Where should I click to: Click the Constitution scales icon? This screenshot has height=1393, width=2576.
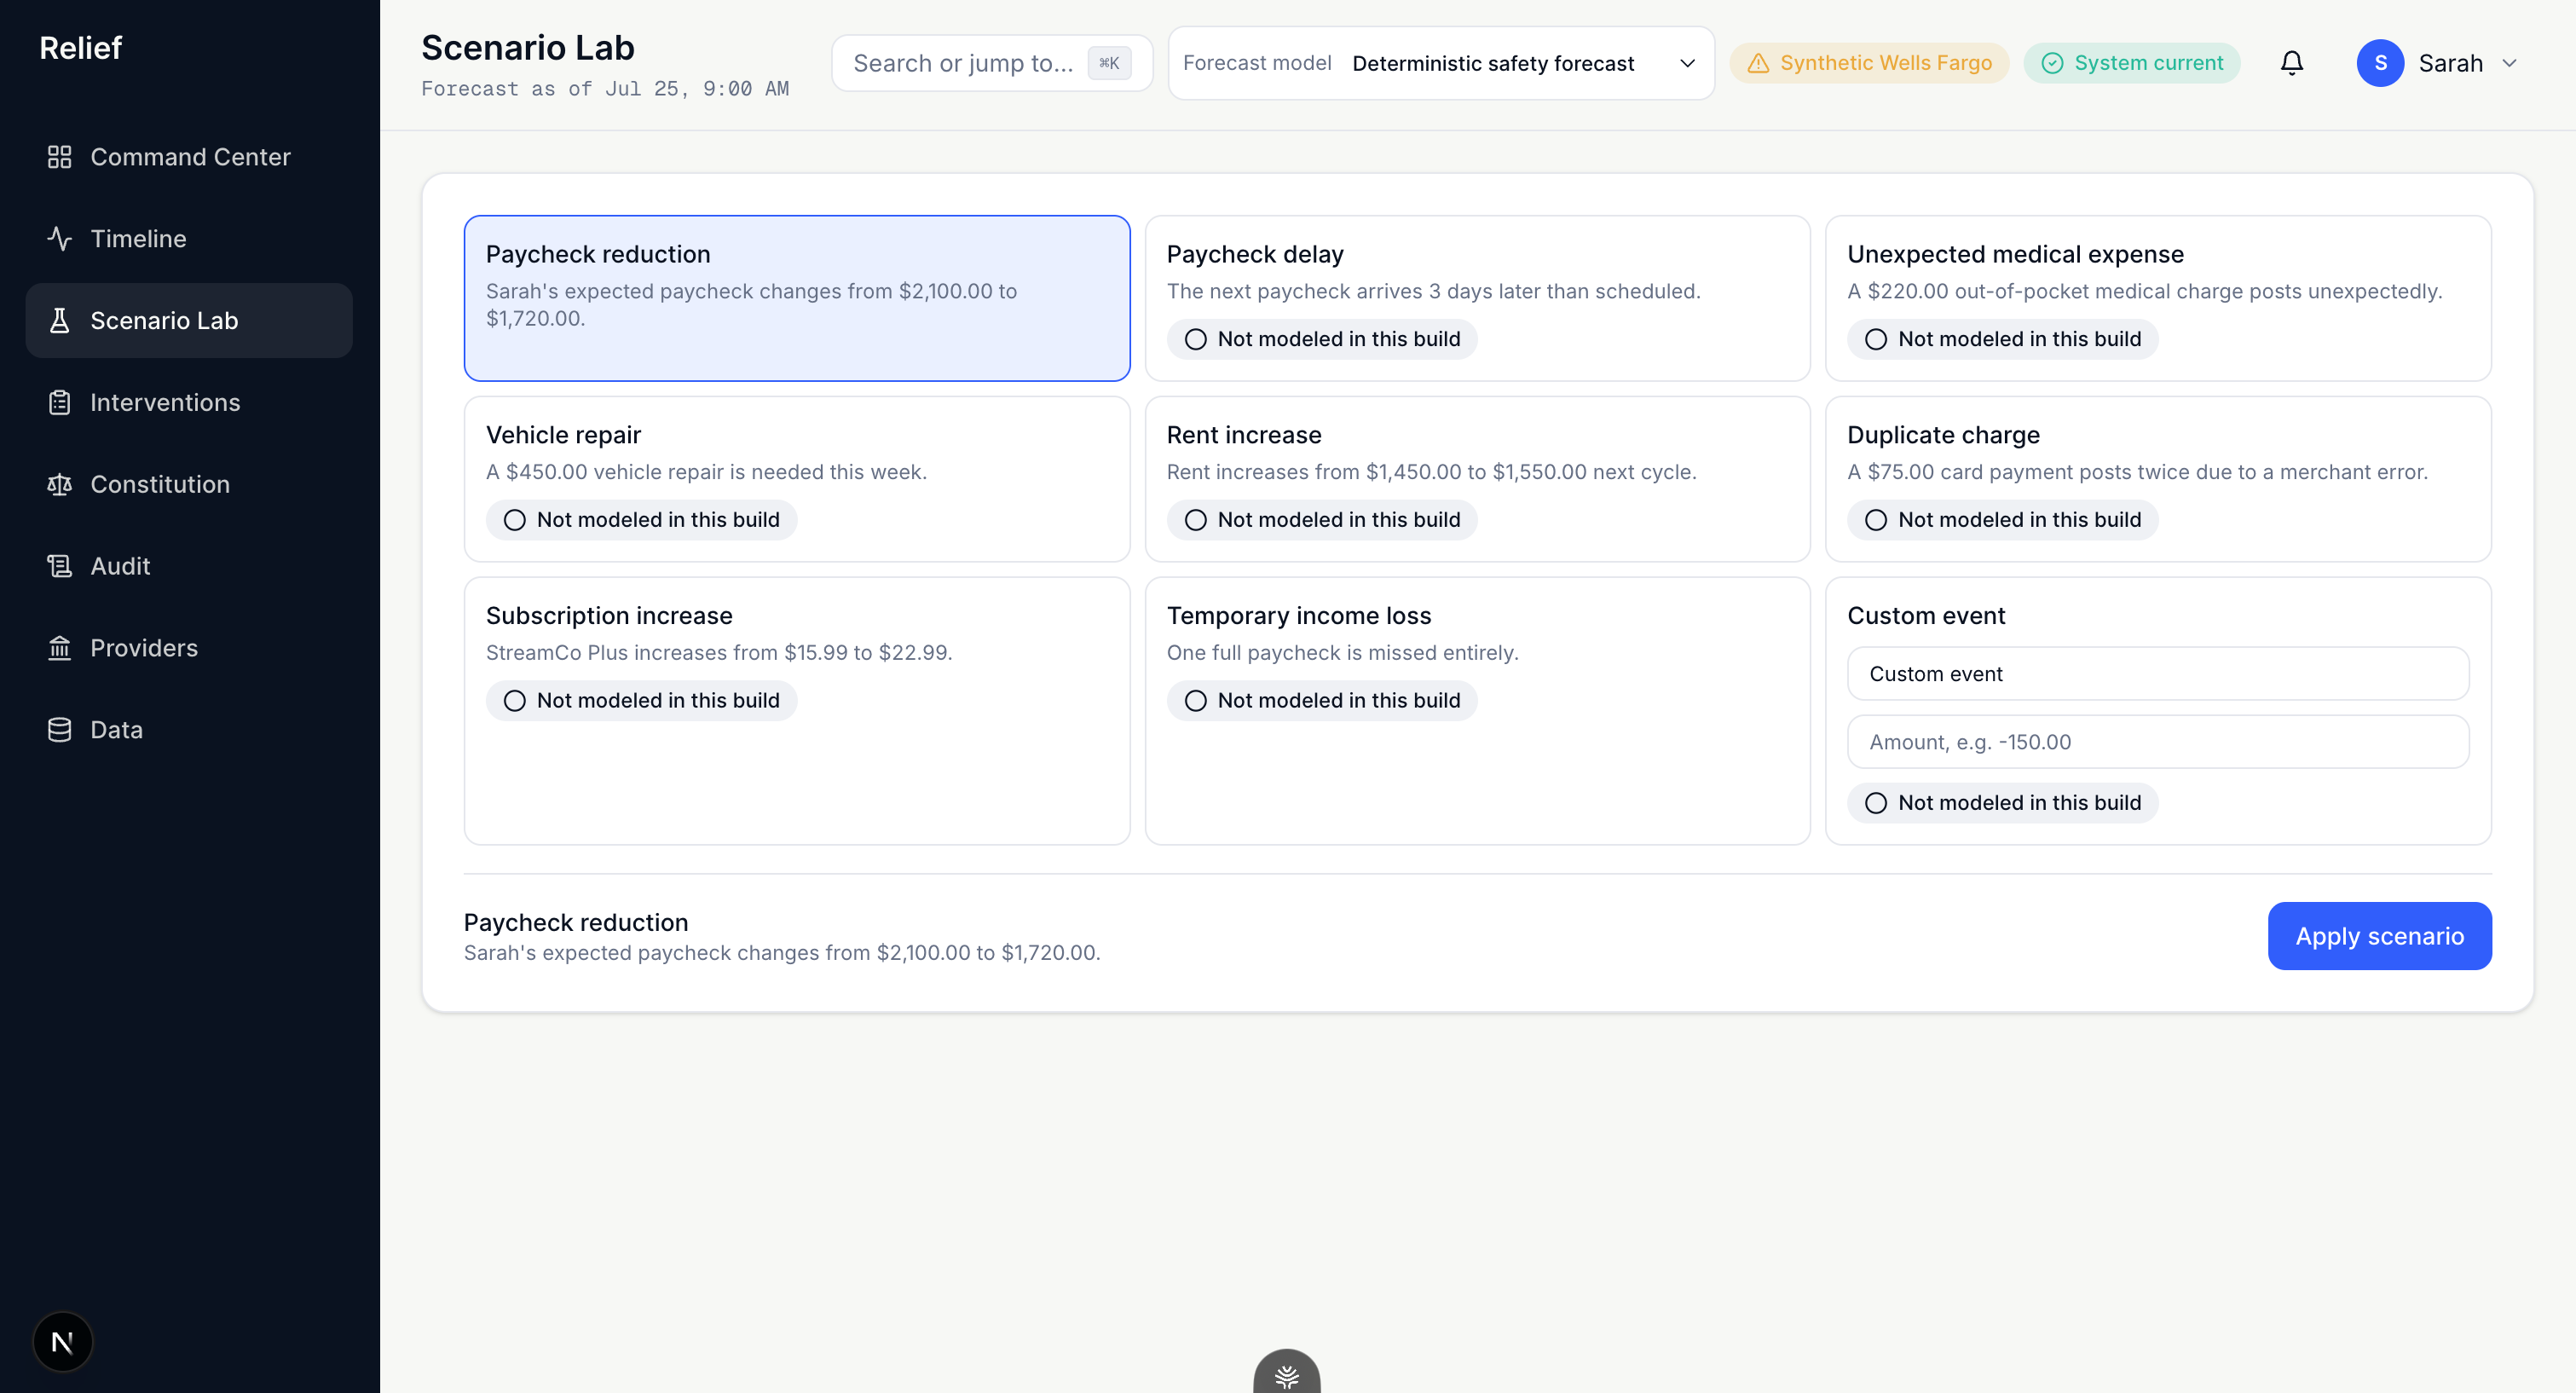point(59,484)
